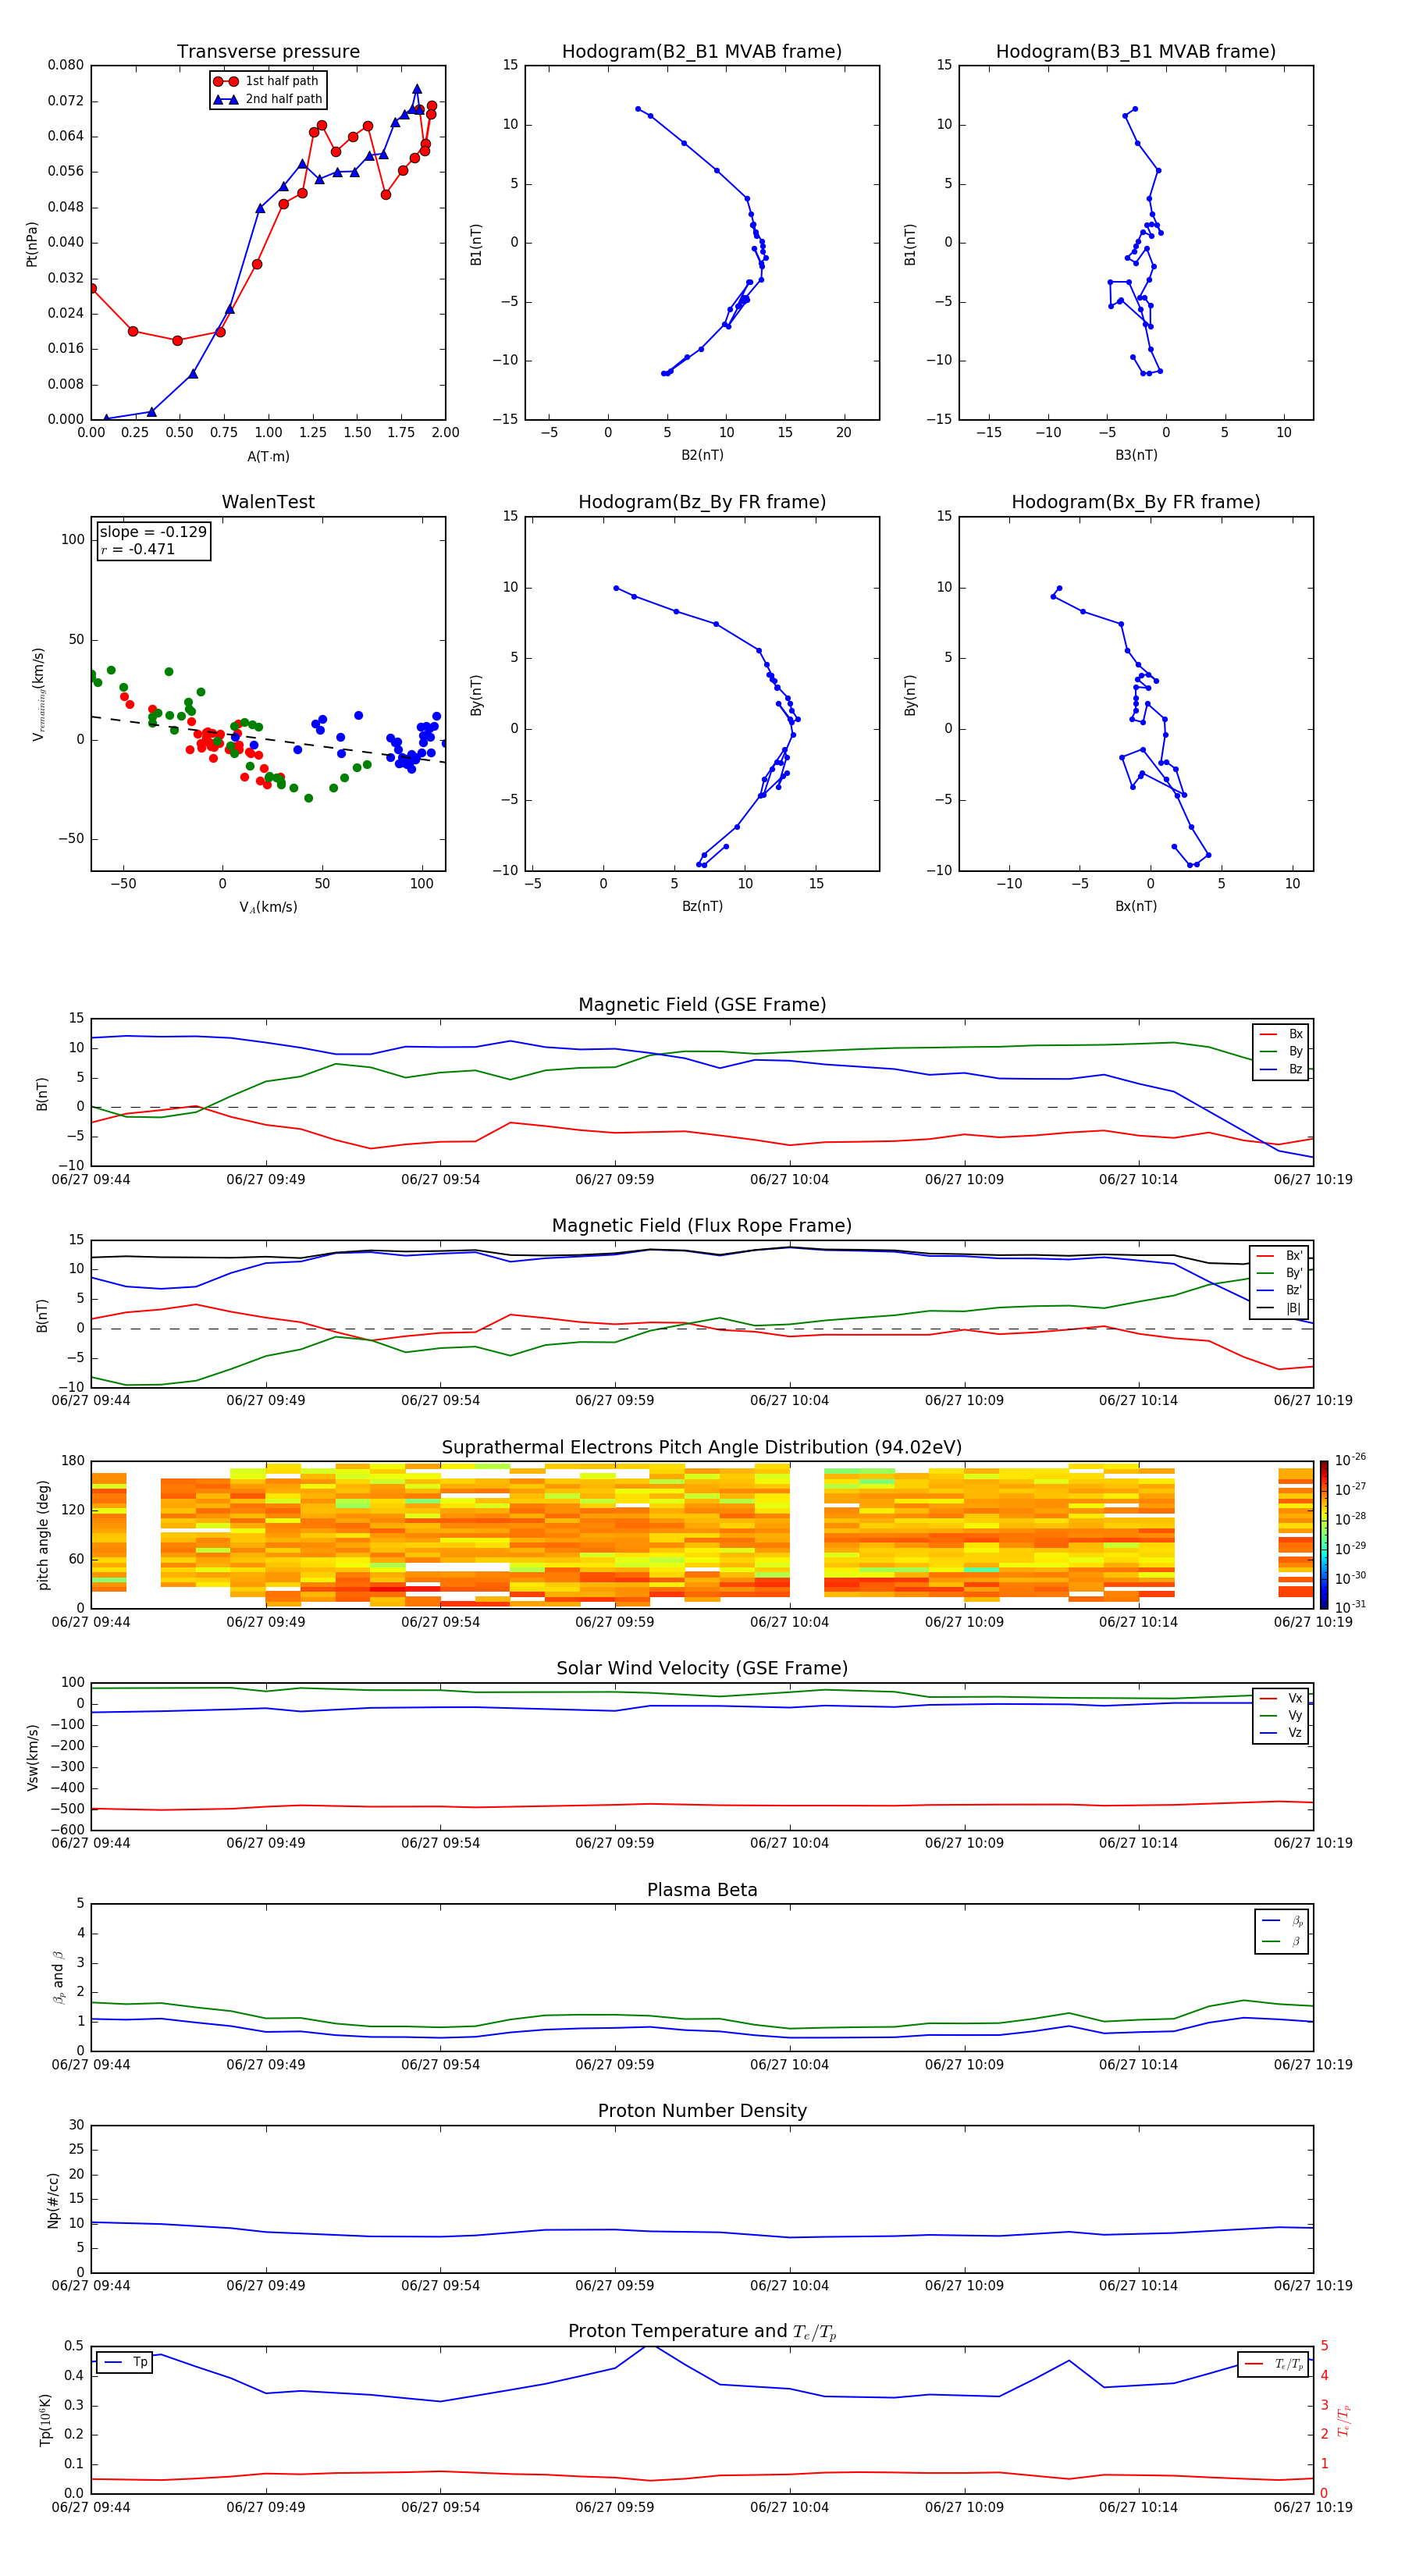
Task: Click the 'By' legend entry in GSE plot
Action: [1282, 1052]
